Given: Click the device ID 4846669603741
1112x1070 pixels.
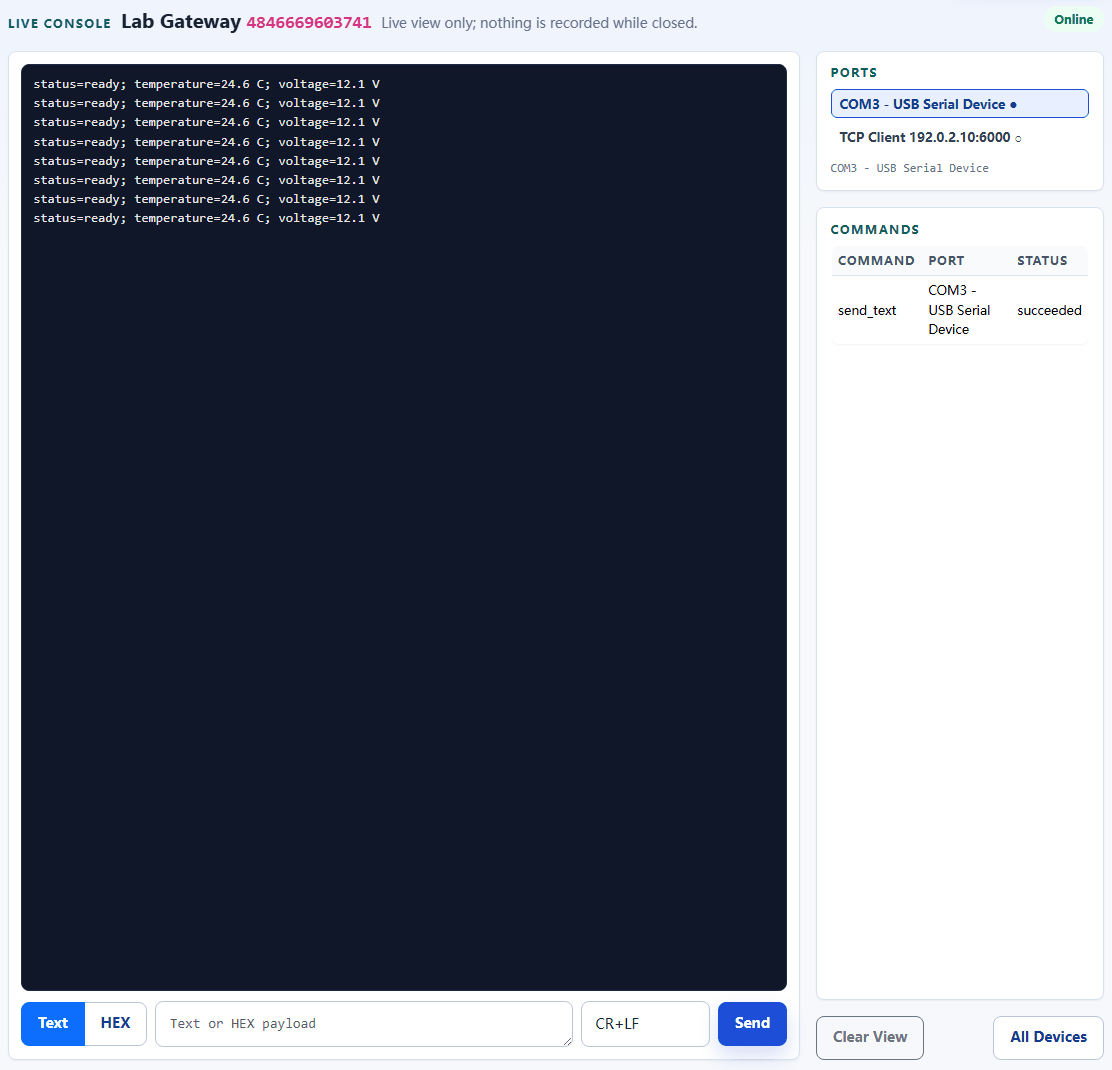Looking at the screenshot, I should coord(308,23).
